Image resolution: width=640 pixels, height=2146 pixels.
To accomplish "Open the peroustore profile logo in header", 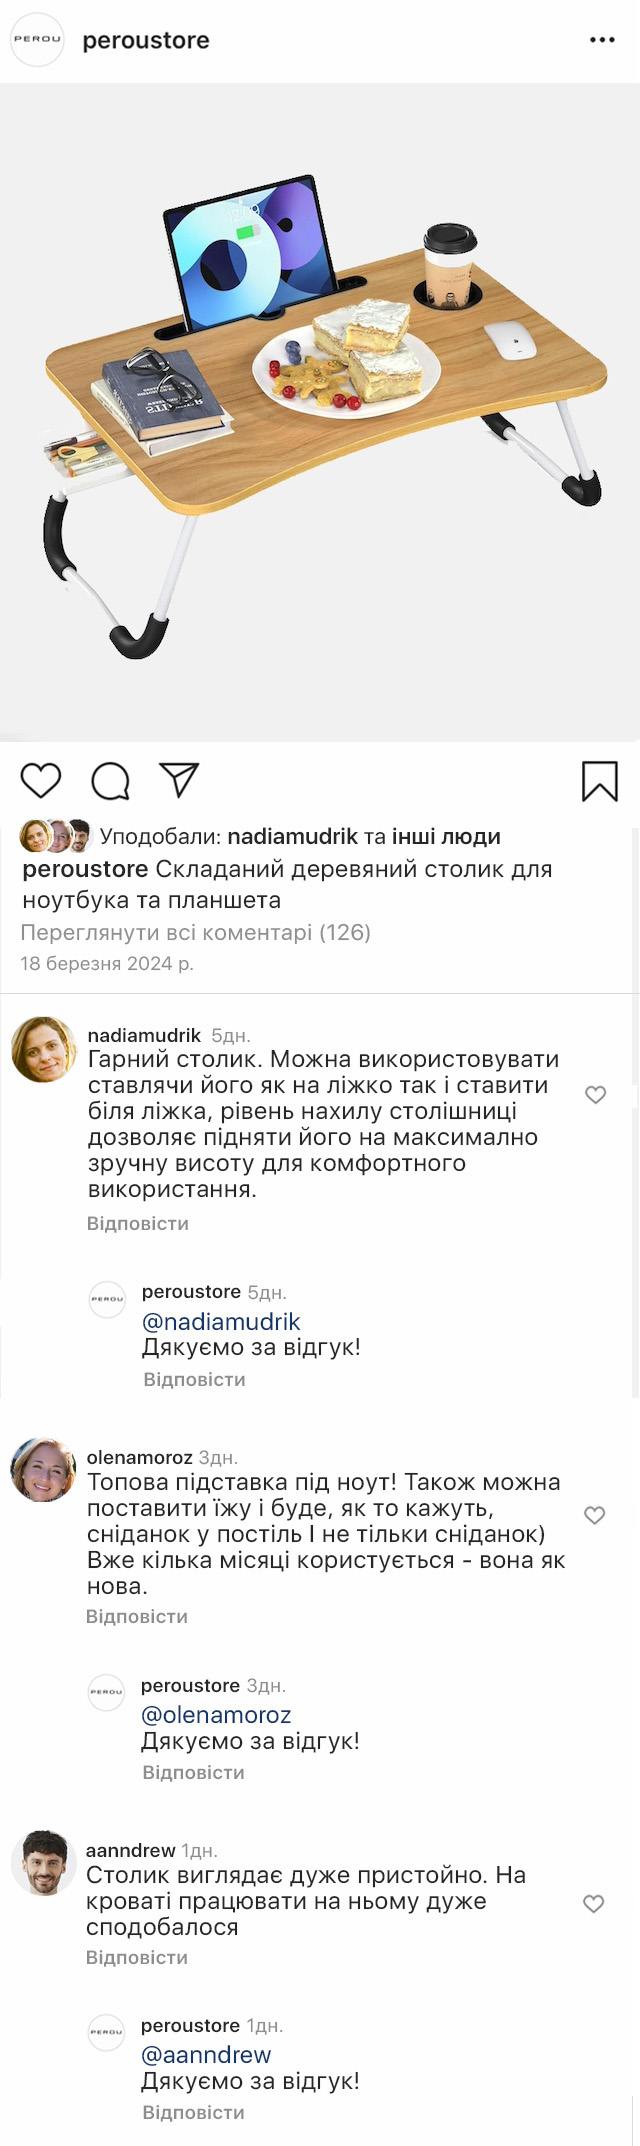I will point(37,40).
